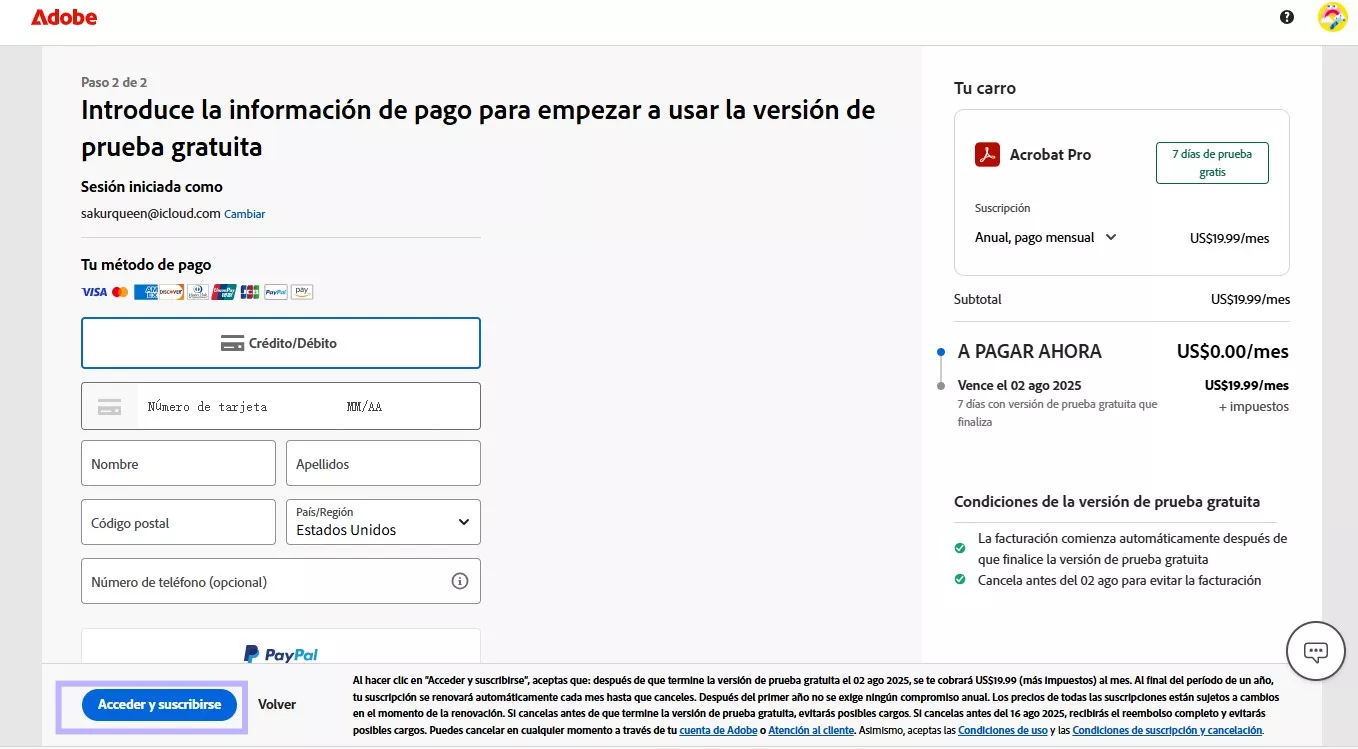Open the País/Región dropdown
The width and height of the screenshot is (1358, 749).
tap(383, 522)
